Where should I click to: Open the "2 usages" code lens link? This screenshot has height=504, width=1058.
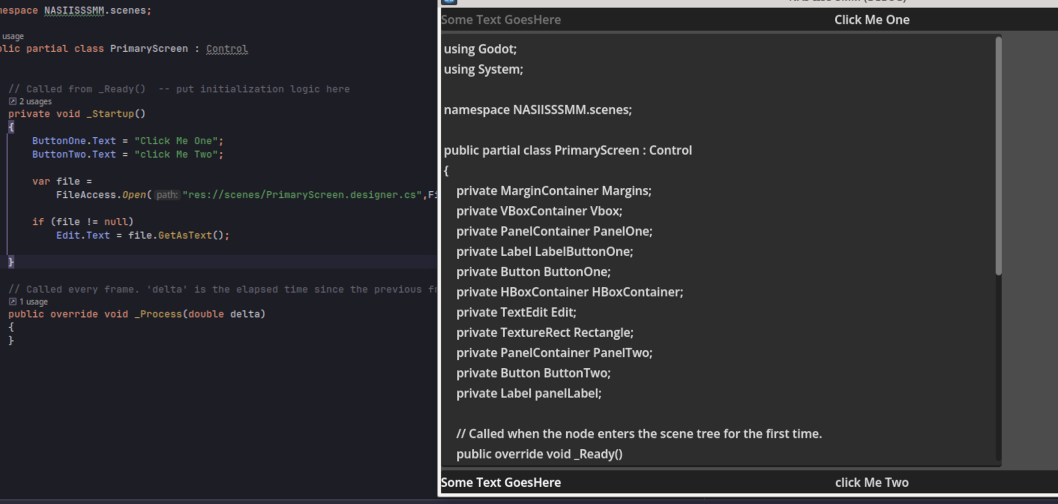point(35,101)
